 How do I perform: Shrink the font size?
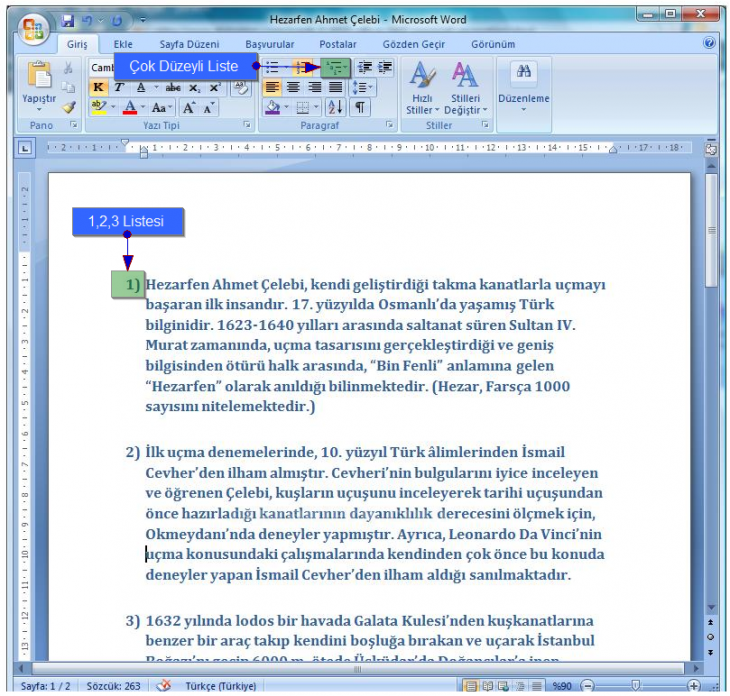[209, 108]
